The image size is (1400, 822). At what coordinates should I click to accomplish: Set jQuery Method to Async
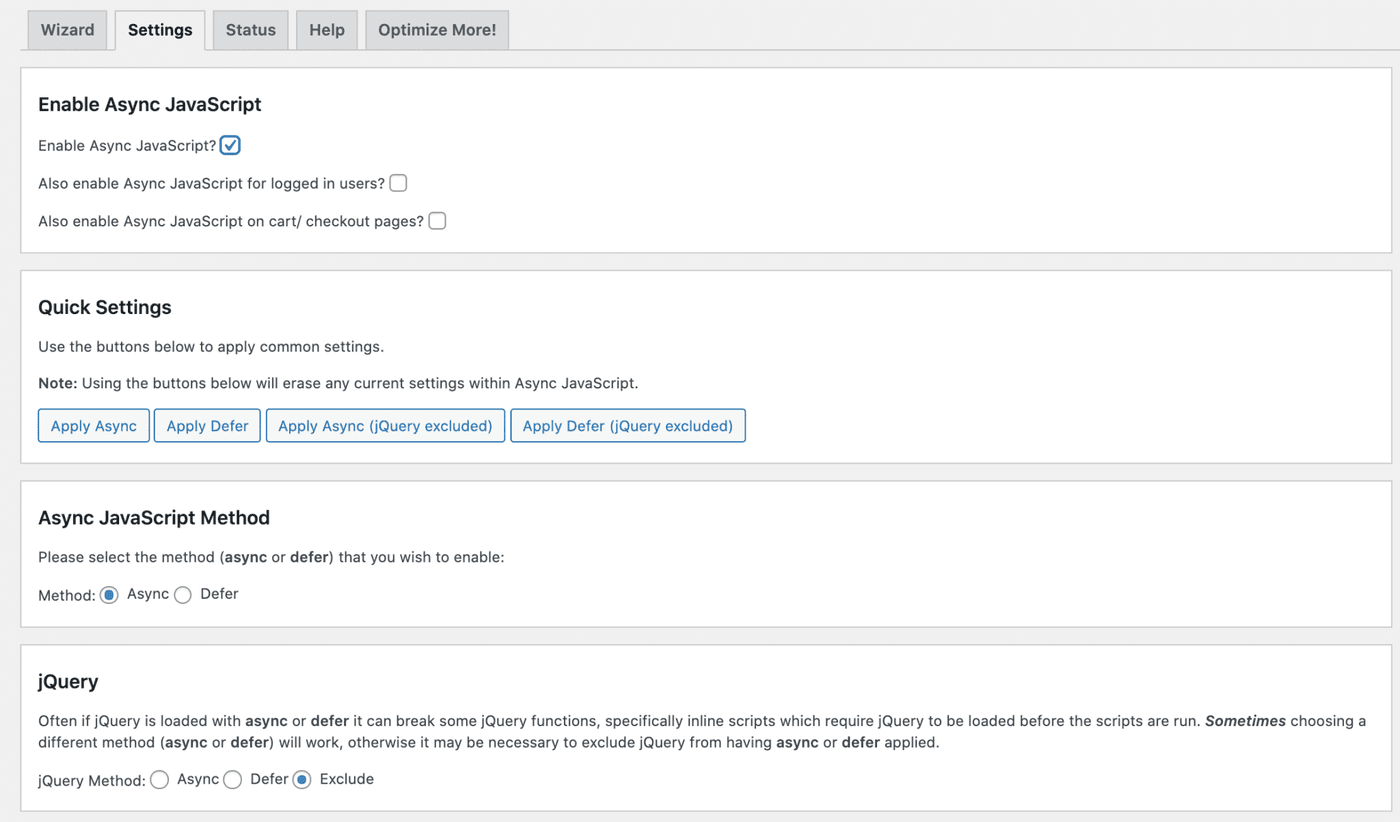pyautogui.click(x=160, y=780)
